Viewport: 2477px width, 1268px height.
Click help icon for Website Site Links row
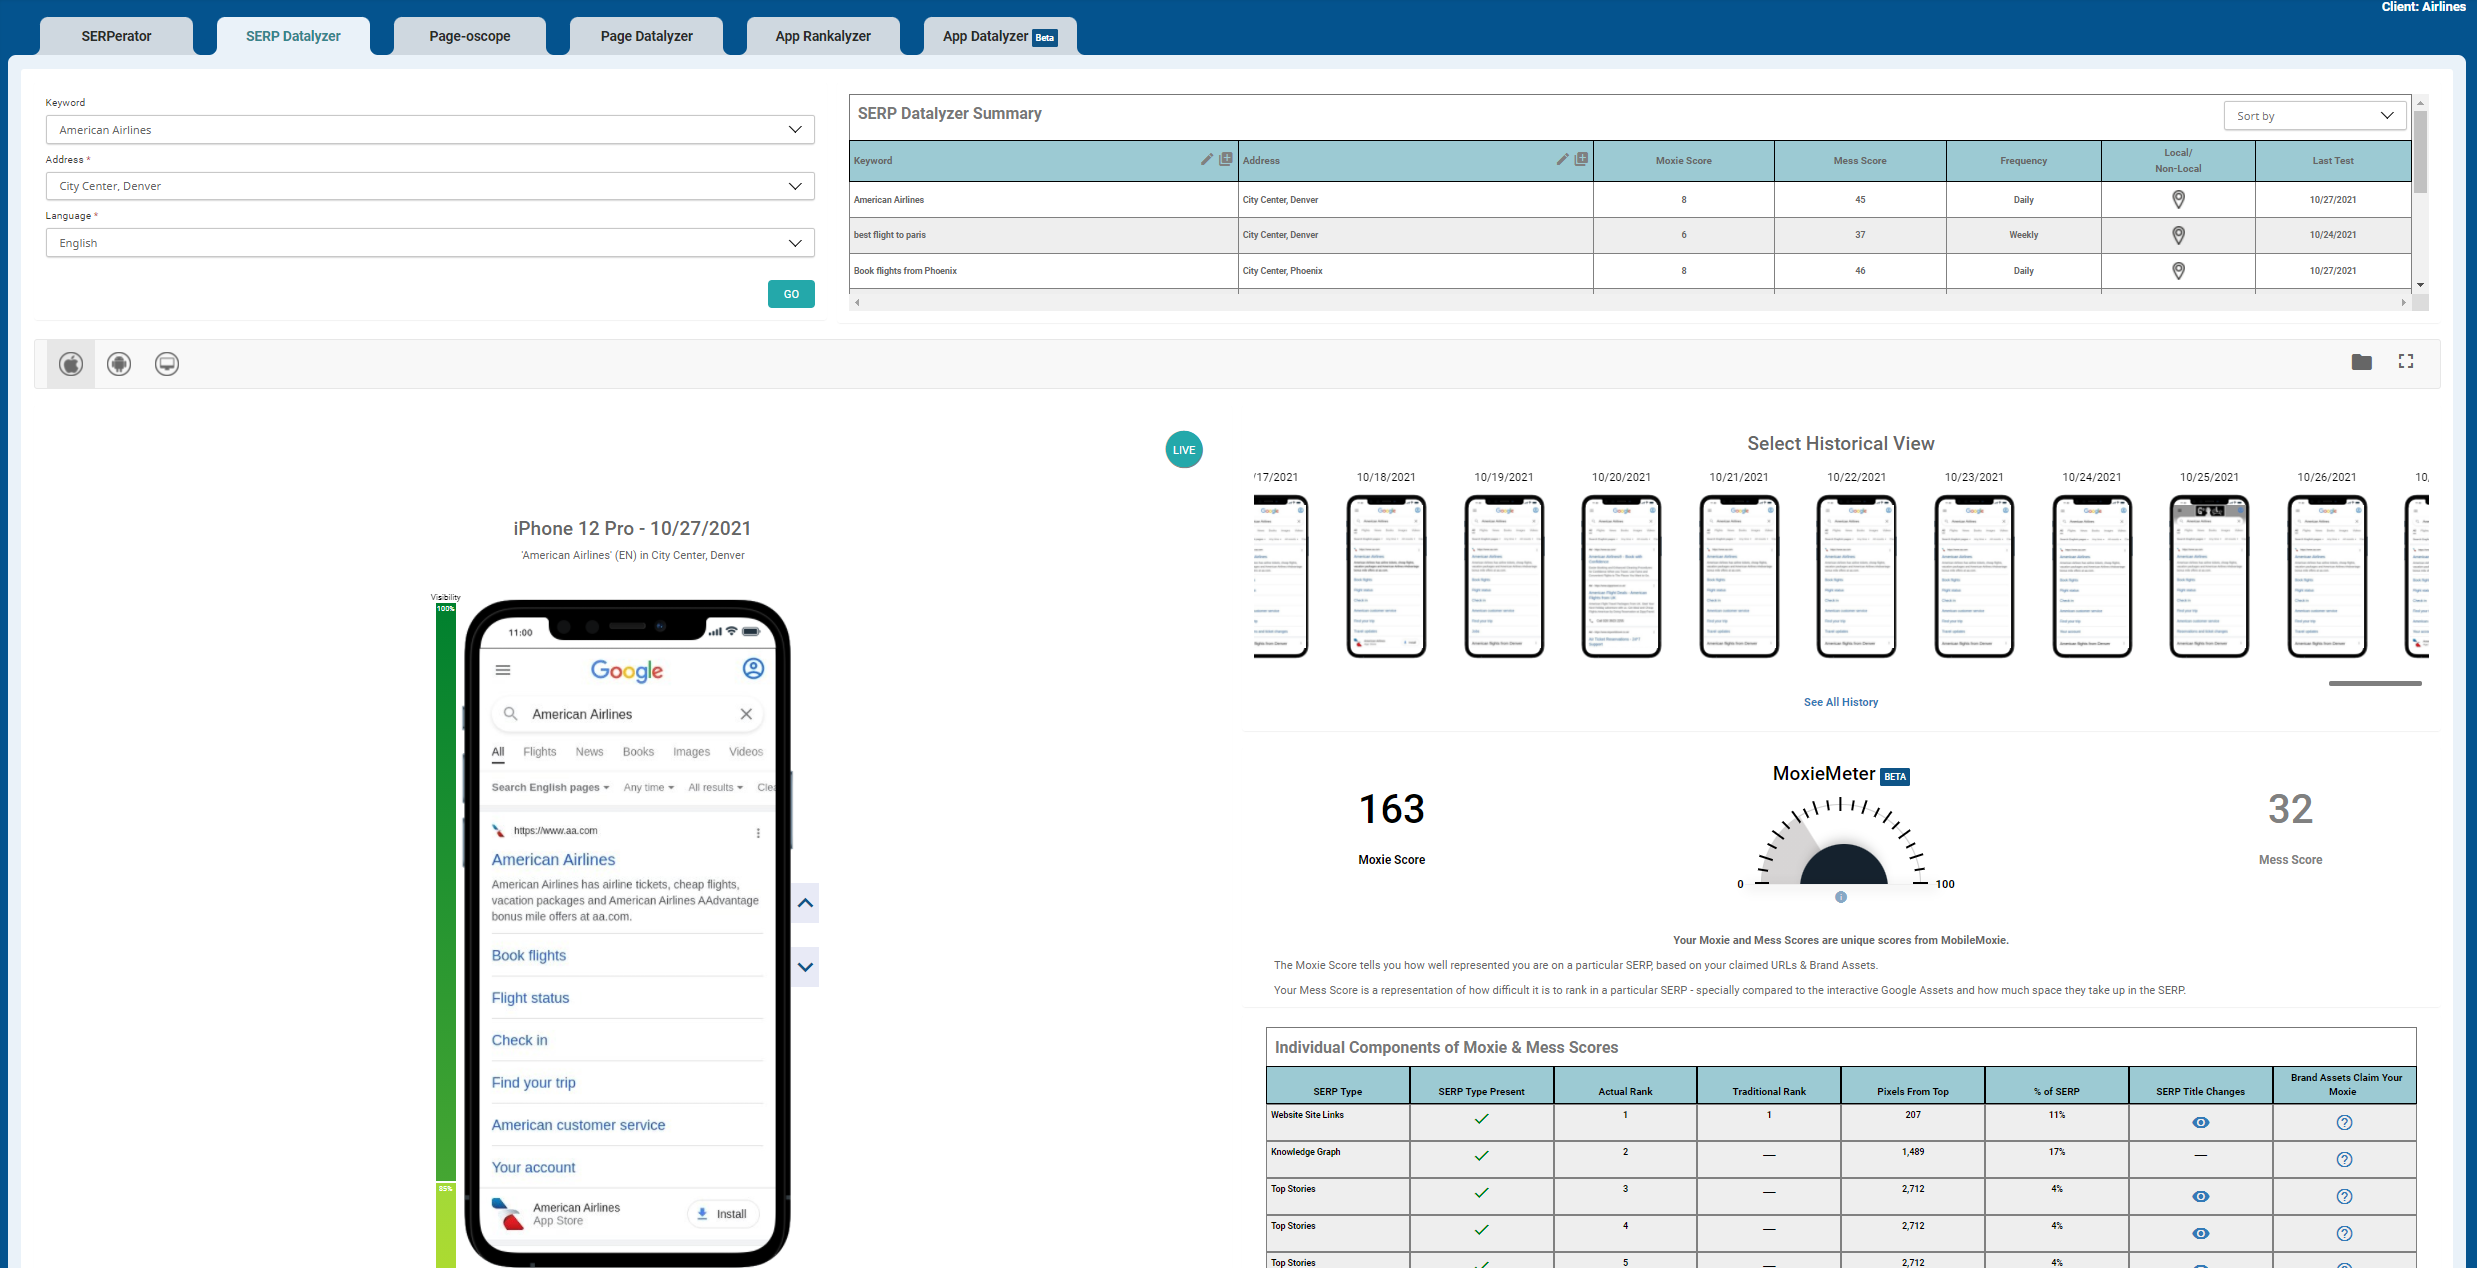point(2344,1123)
